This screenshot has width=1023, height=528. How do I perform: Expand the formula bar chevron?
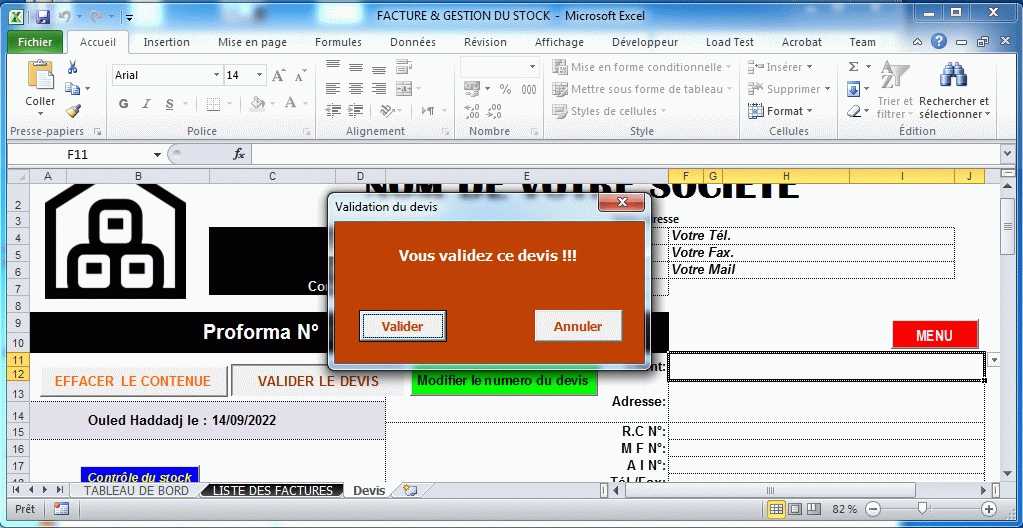coord(1007,154)
